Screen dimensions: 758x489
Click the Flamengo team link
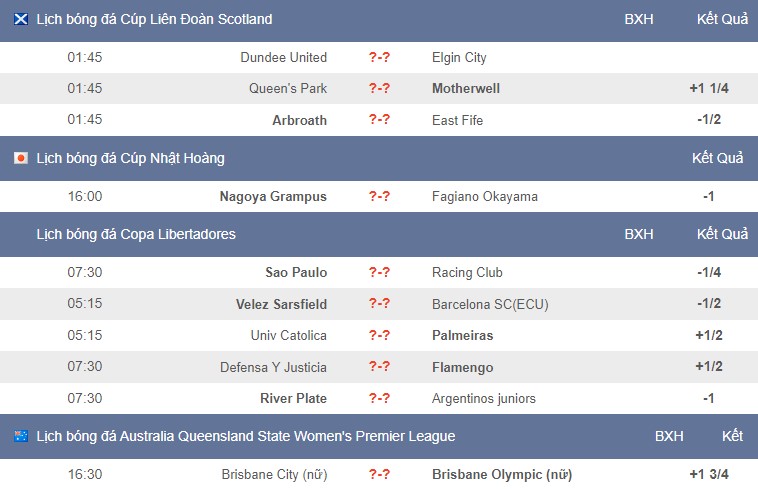tap(463, 367)
